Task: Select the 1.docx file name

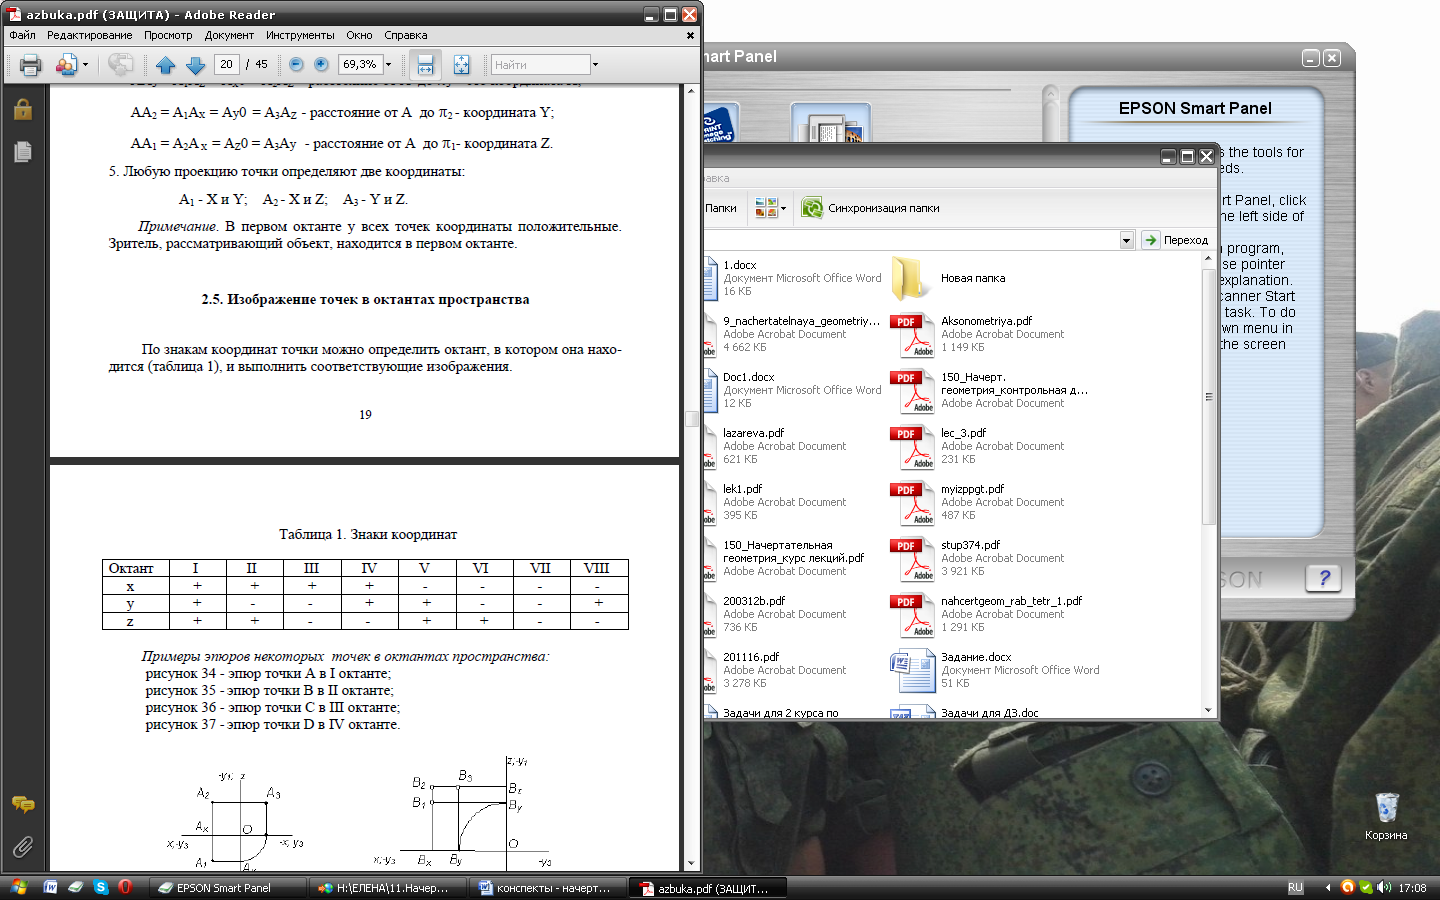Action: click(740, 265)
